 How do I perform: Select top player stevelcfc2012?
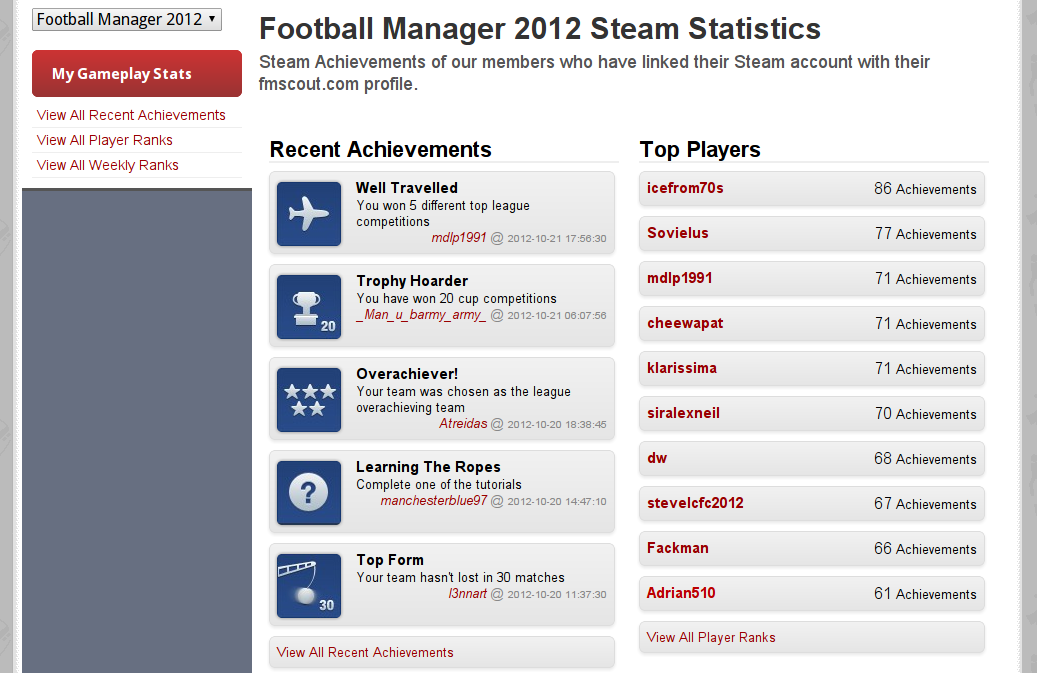click(x=695, y=503)
